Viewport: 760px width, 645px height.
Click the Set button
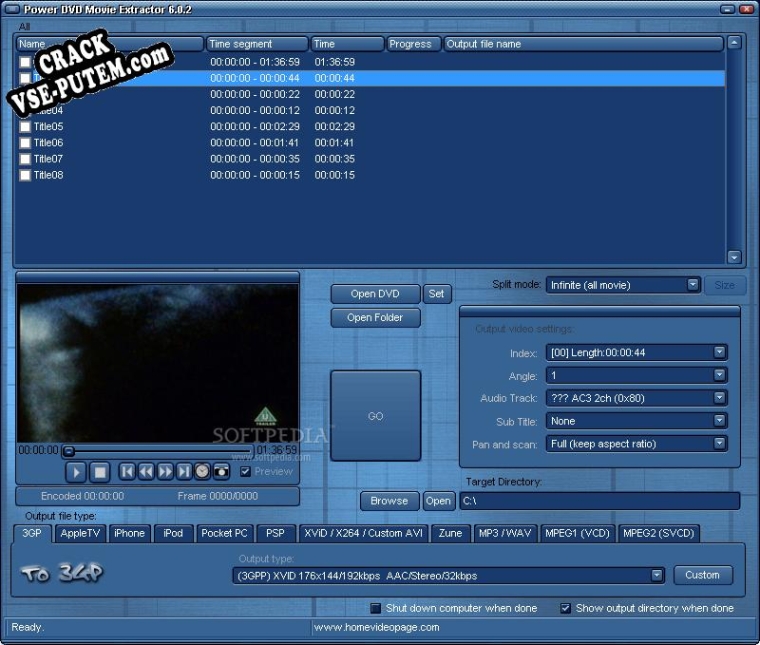[436, 294]
